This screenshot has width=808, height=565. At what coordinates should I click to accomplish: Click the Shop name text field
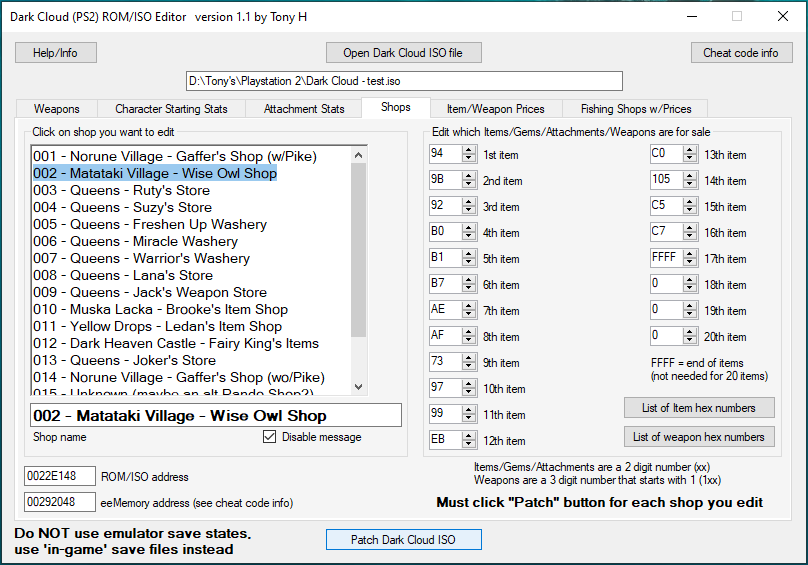pyautogui.click(x=215, y=415)
